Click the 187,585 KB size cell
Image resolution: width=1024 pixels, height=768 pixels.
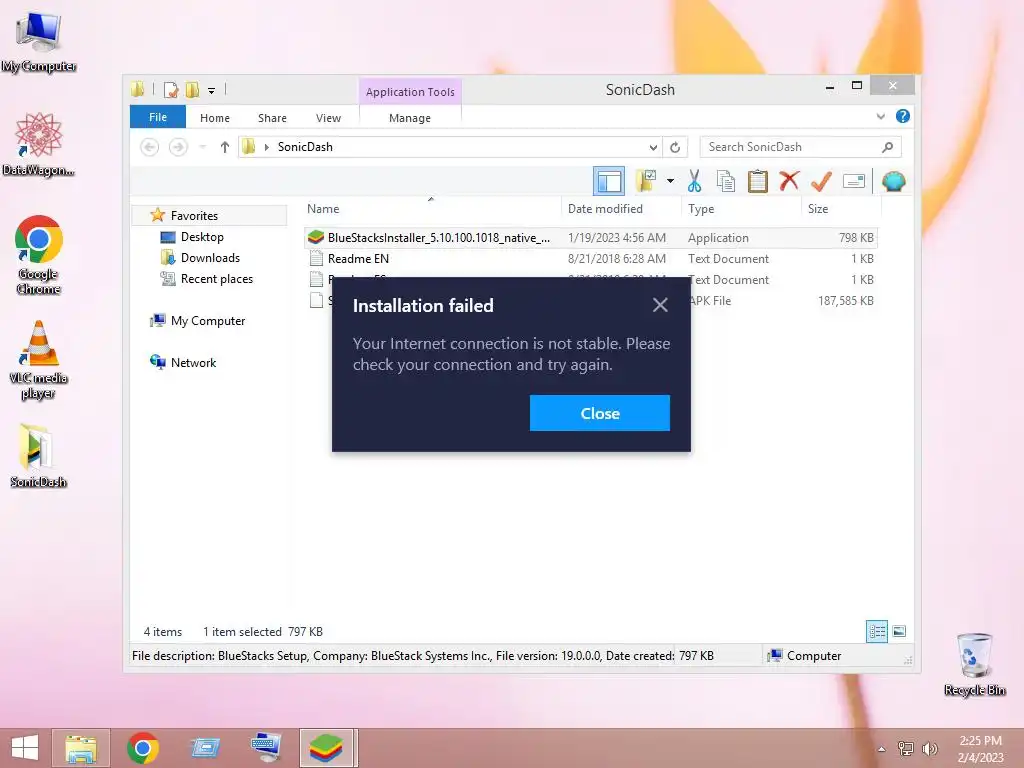tap(846, 300)
